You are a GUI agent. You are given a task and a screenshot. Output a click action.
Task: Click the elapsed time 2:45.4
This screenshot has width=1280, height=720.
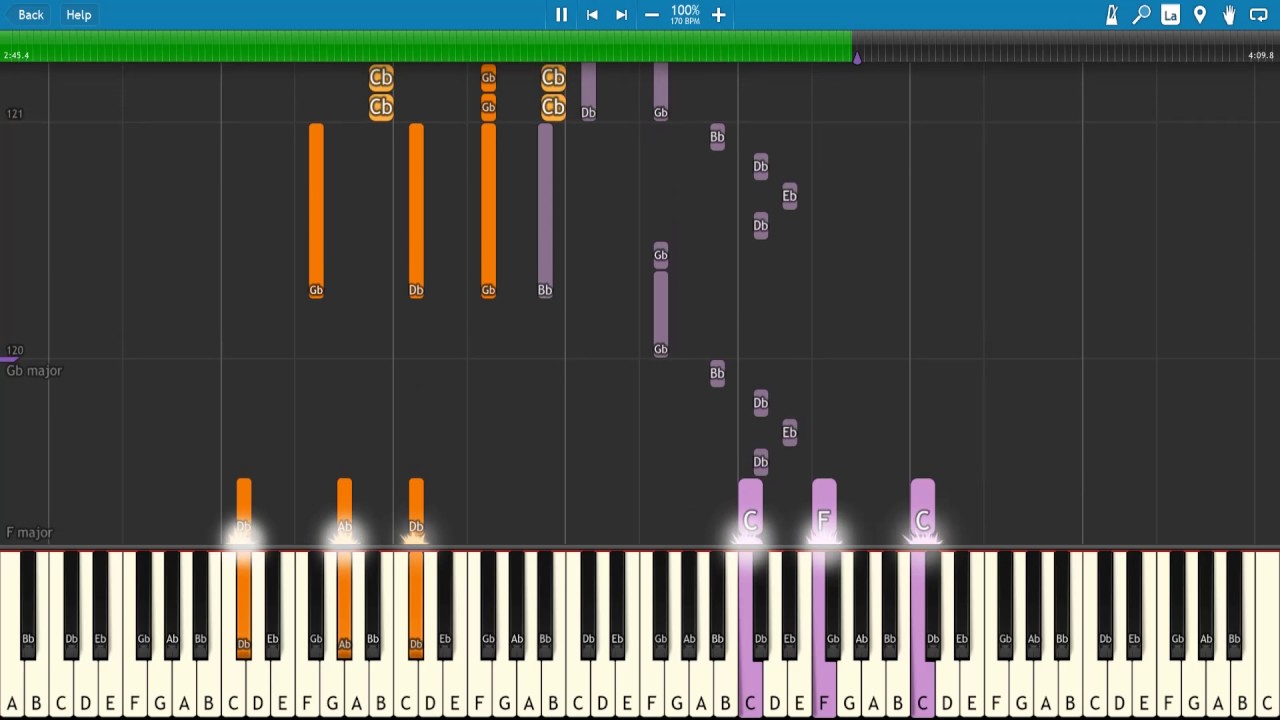(x=16, y=56)
